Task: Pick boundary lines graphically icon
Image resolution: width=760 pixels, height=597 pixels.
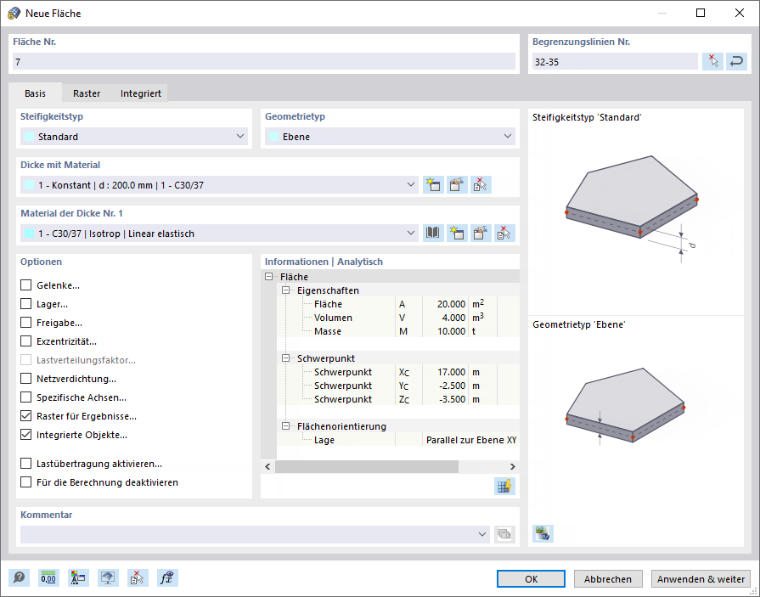Action: coord(712,62)
